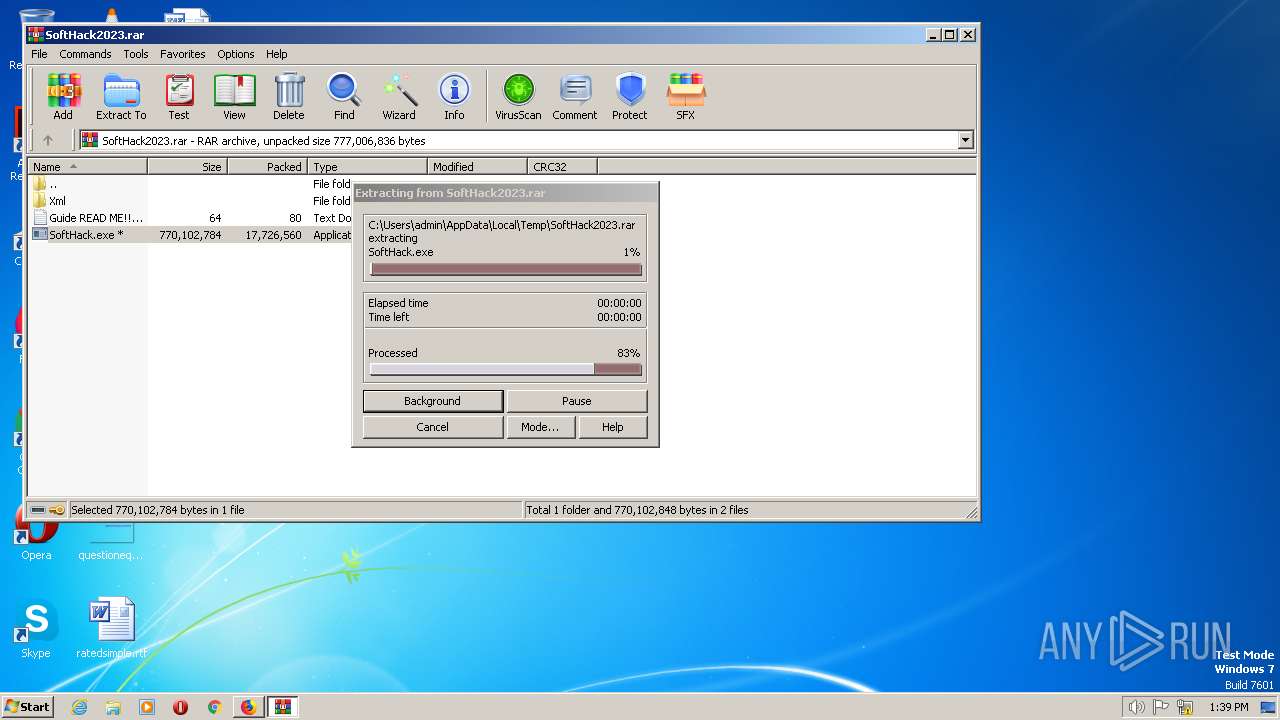Open the File menu
Viewport: 1280px width, 720px height.
(x=39, y=54)
